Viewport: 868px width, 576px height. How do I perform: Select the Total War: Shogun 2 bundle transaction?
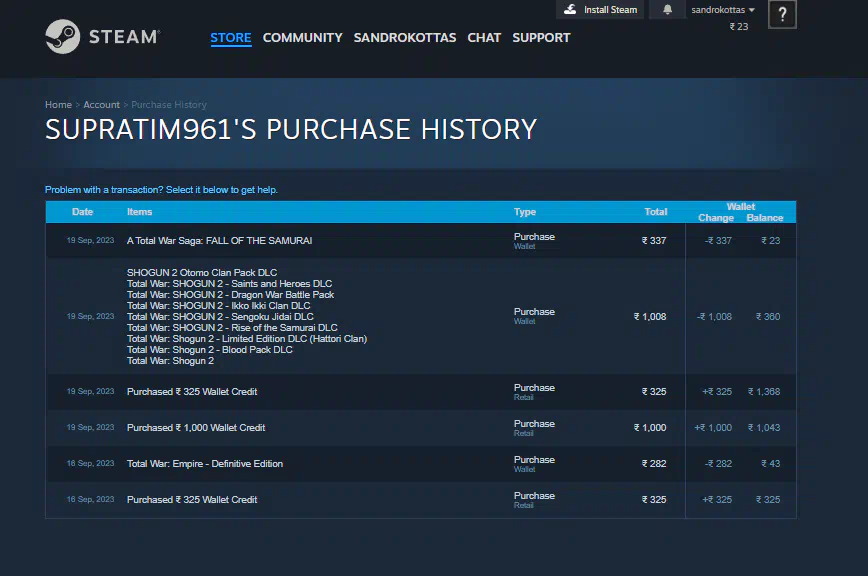[246, 316]
